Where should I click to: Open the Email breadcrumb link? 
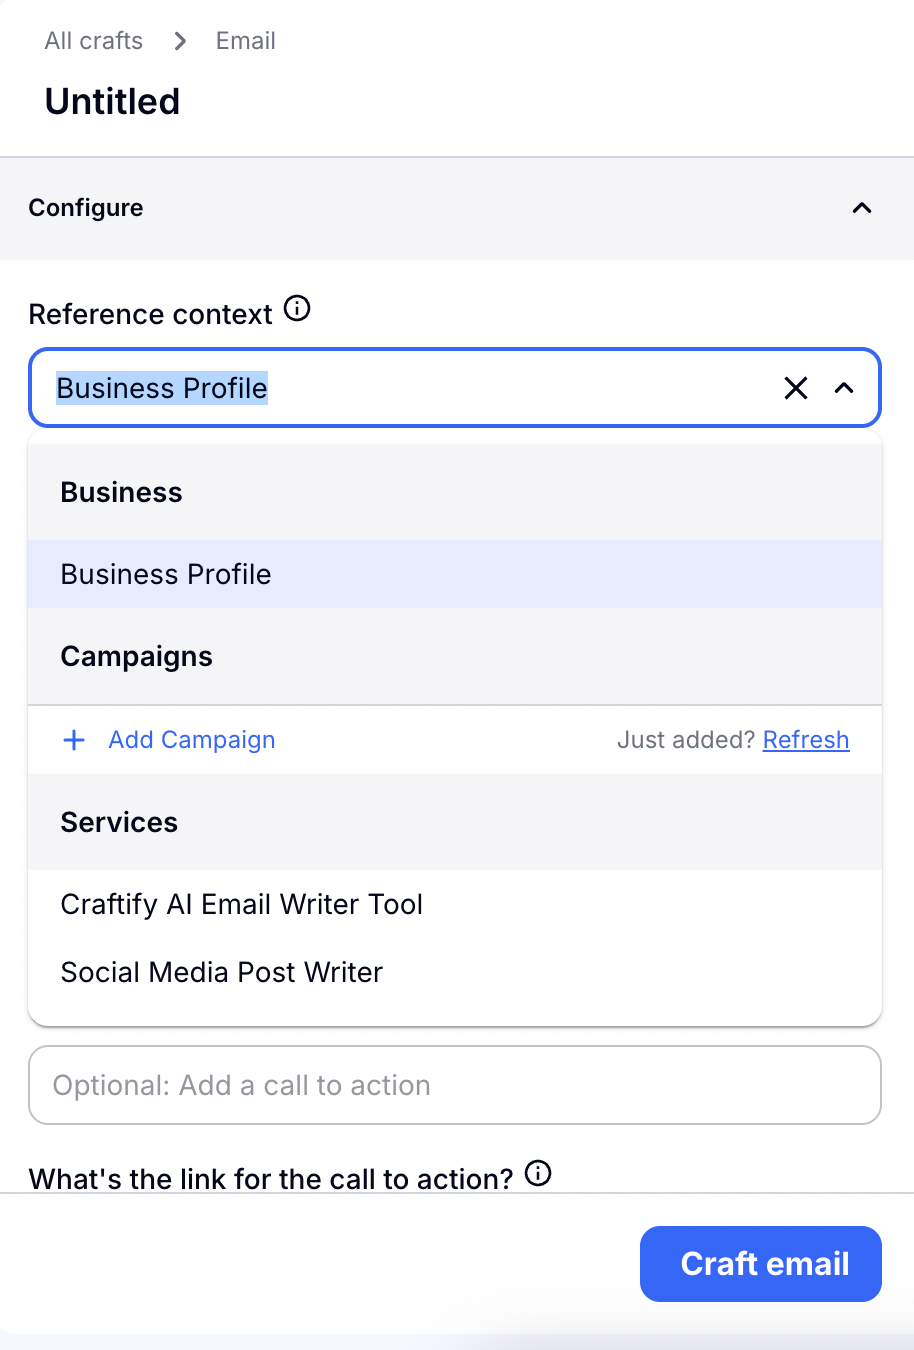coord(246,41)
